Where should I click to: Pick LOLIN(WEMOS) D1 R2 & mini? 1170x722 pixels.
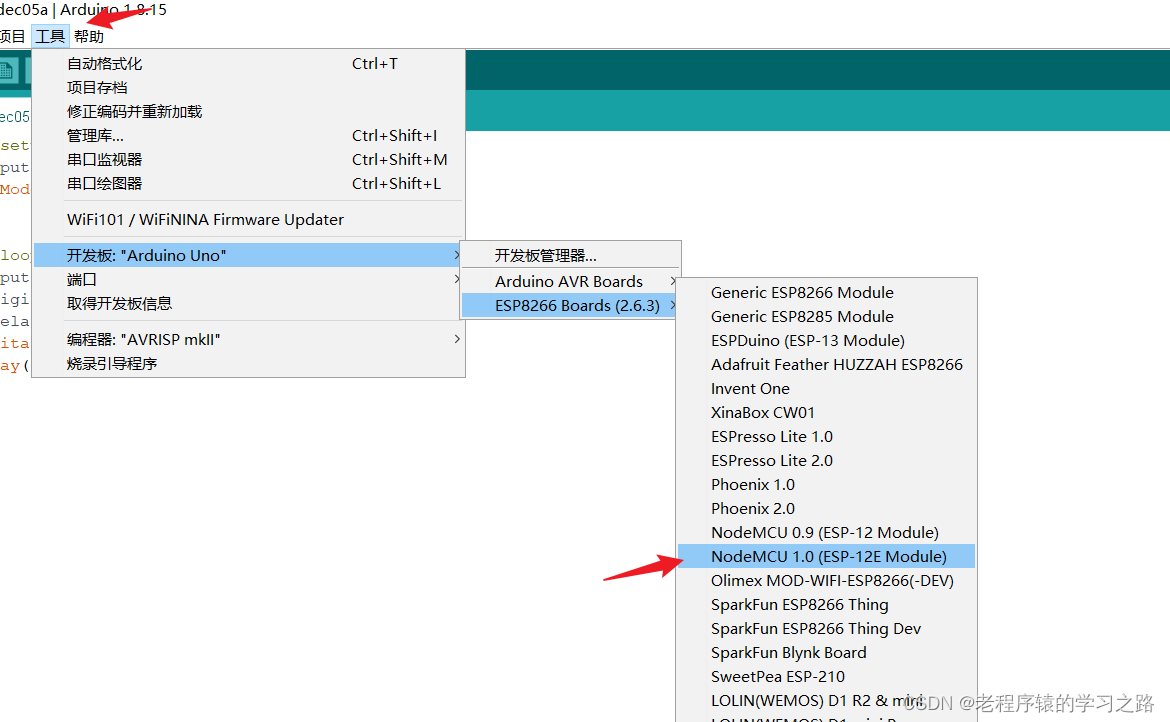(826, 700)
